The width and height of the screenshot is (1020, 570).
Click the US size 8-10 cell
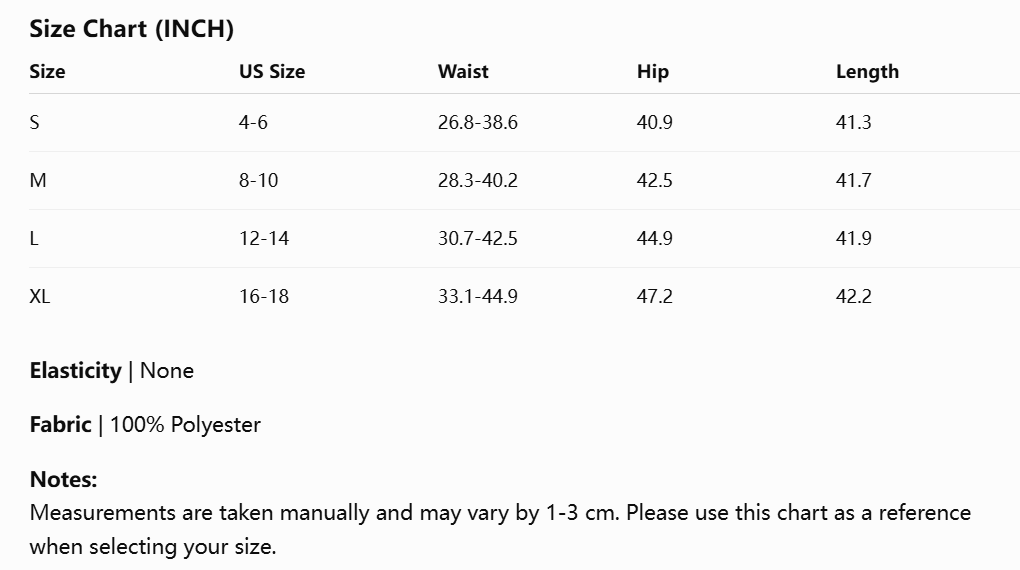258,180
